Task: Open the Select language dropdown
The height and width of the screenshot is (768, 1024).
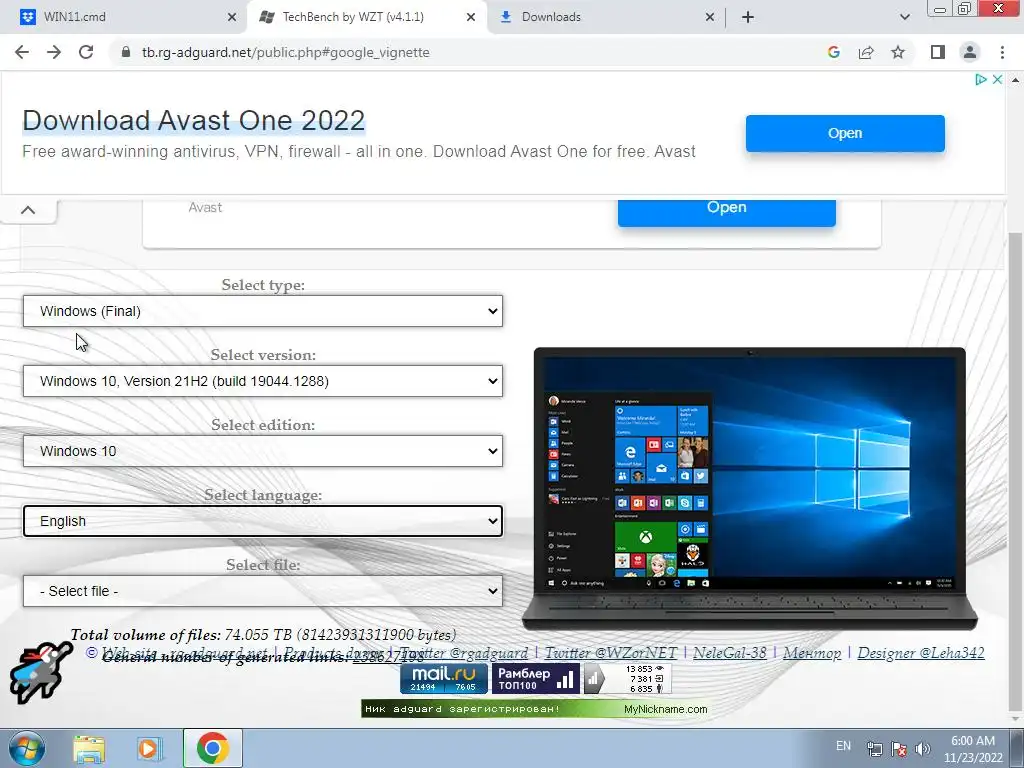Action: (x=263, y=521)
